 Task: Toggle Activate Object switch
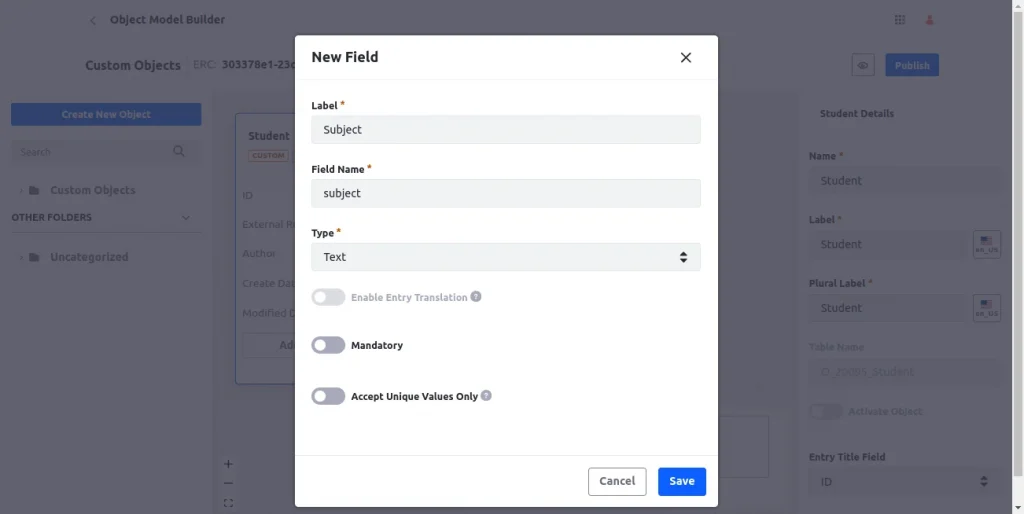point(826,411)
